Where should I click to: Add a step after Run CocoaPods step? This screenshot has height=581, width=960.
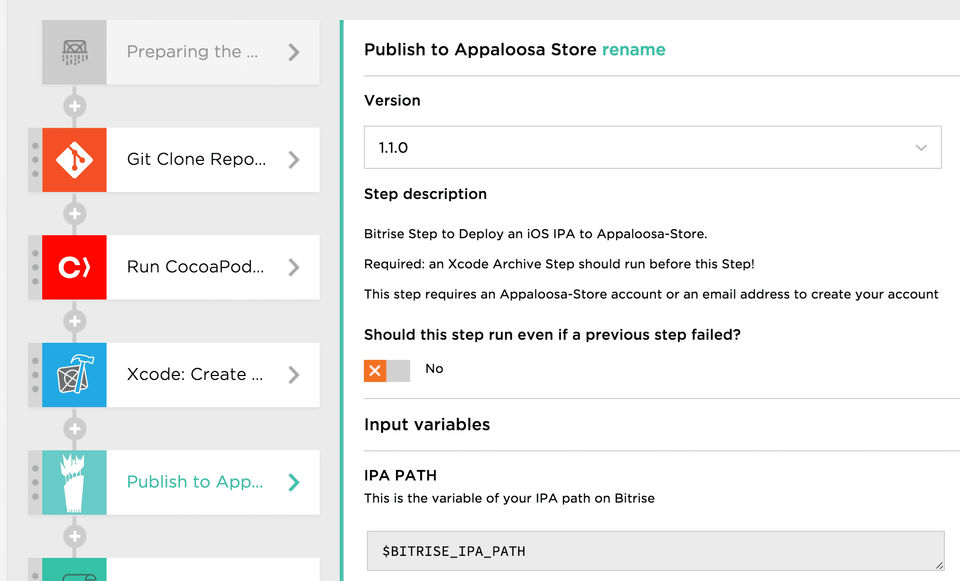click(x=74, y=321)
